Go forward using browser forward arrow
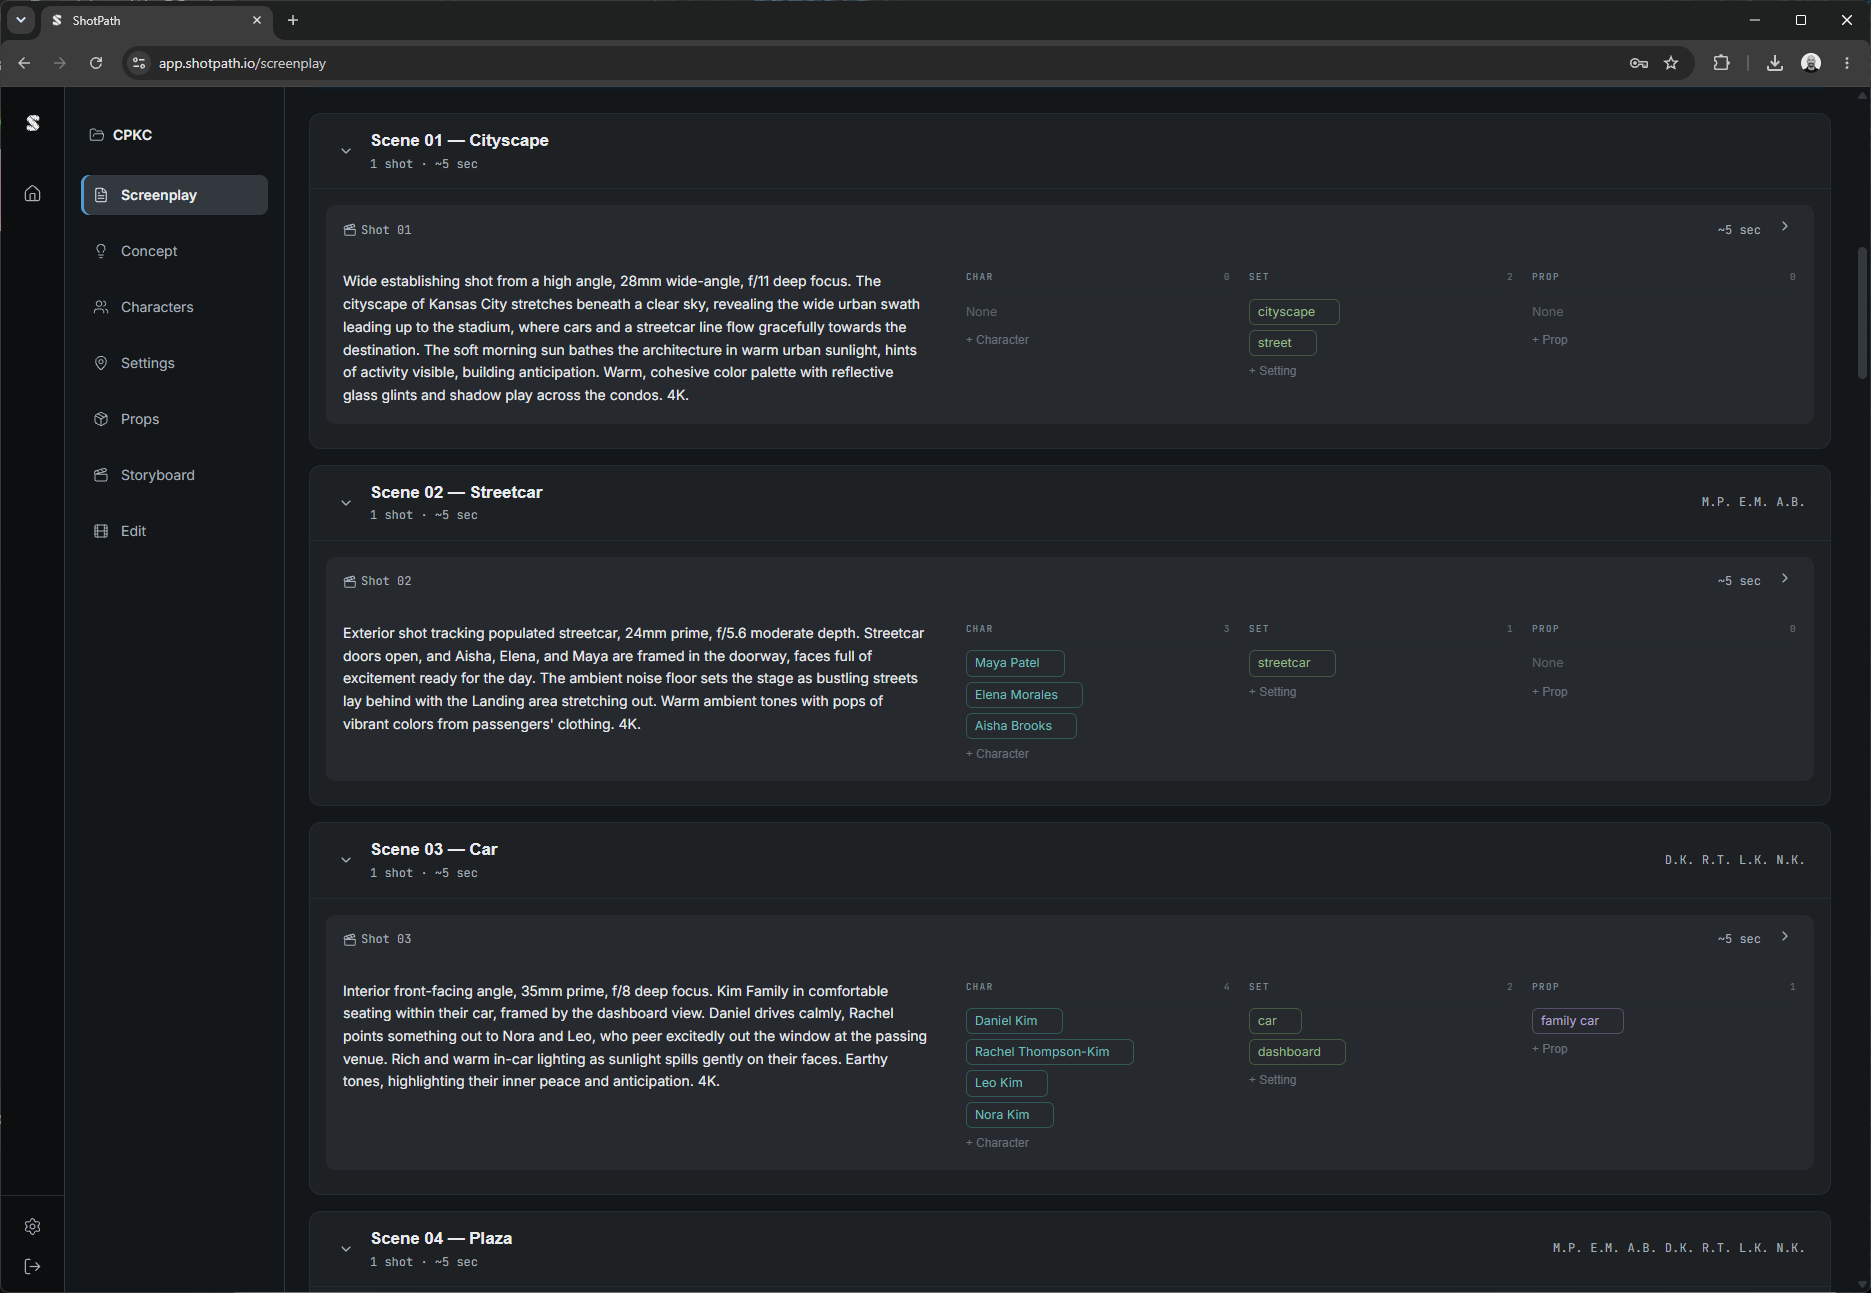 point(60,63)
